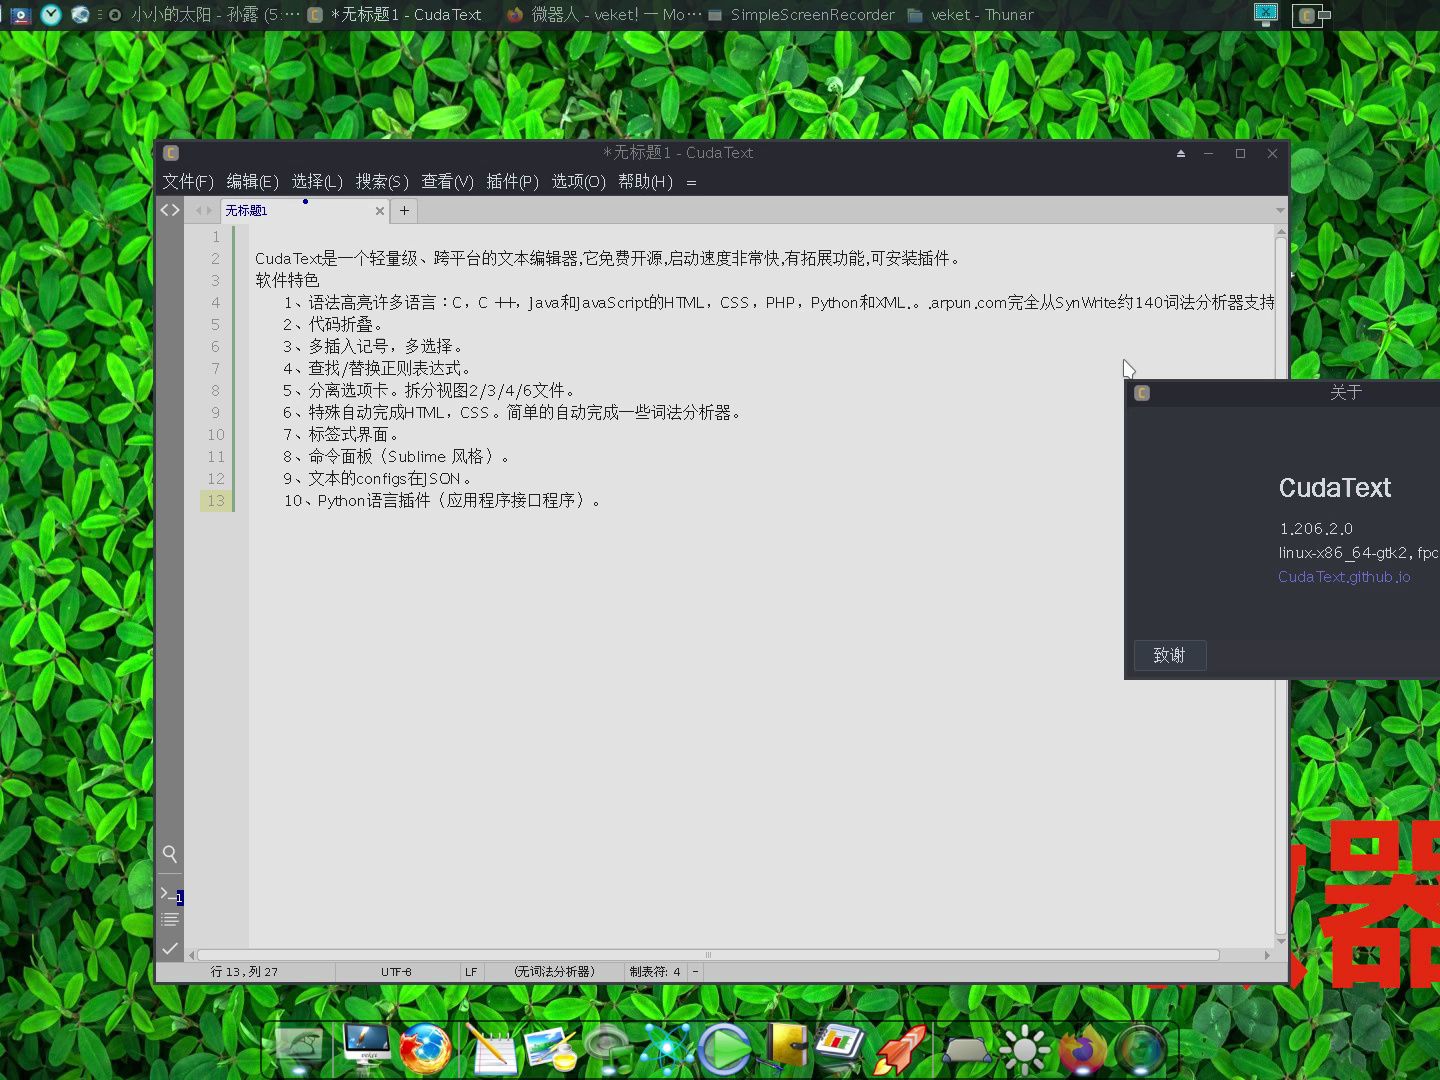Click text line '10、Python语言插件'
1440x1080 pixels.
pyautogui.click(x=356, y=500)
